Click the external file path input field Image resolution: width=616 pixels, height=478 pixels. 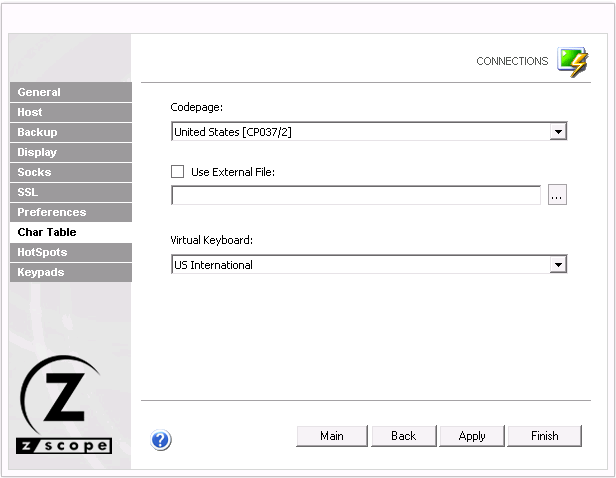pyautogui.click(x=356, y=195)
